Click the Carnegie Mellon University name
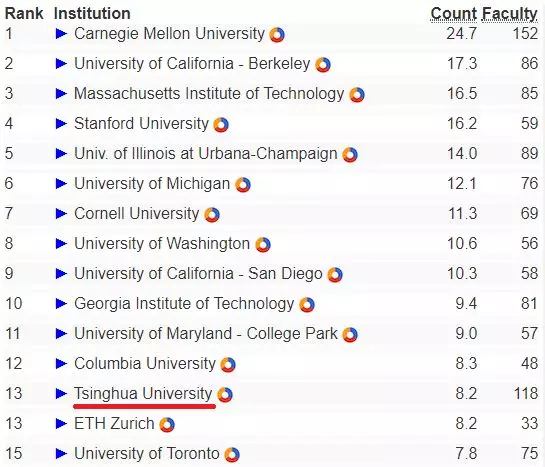This screenshot has height=467, width=545. pos(169,34)
